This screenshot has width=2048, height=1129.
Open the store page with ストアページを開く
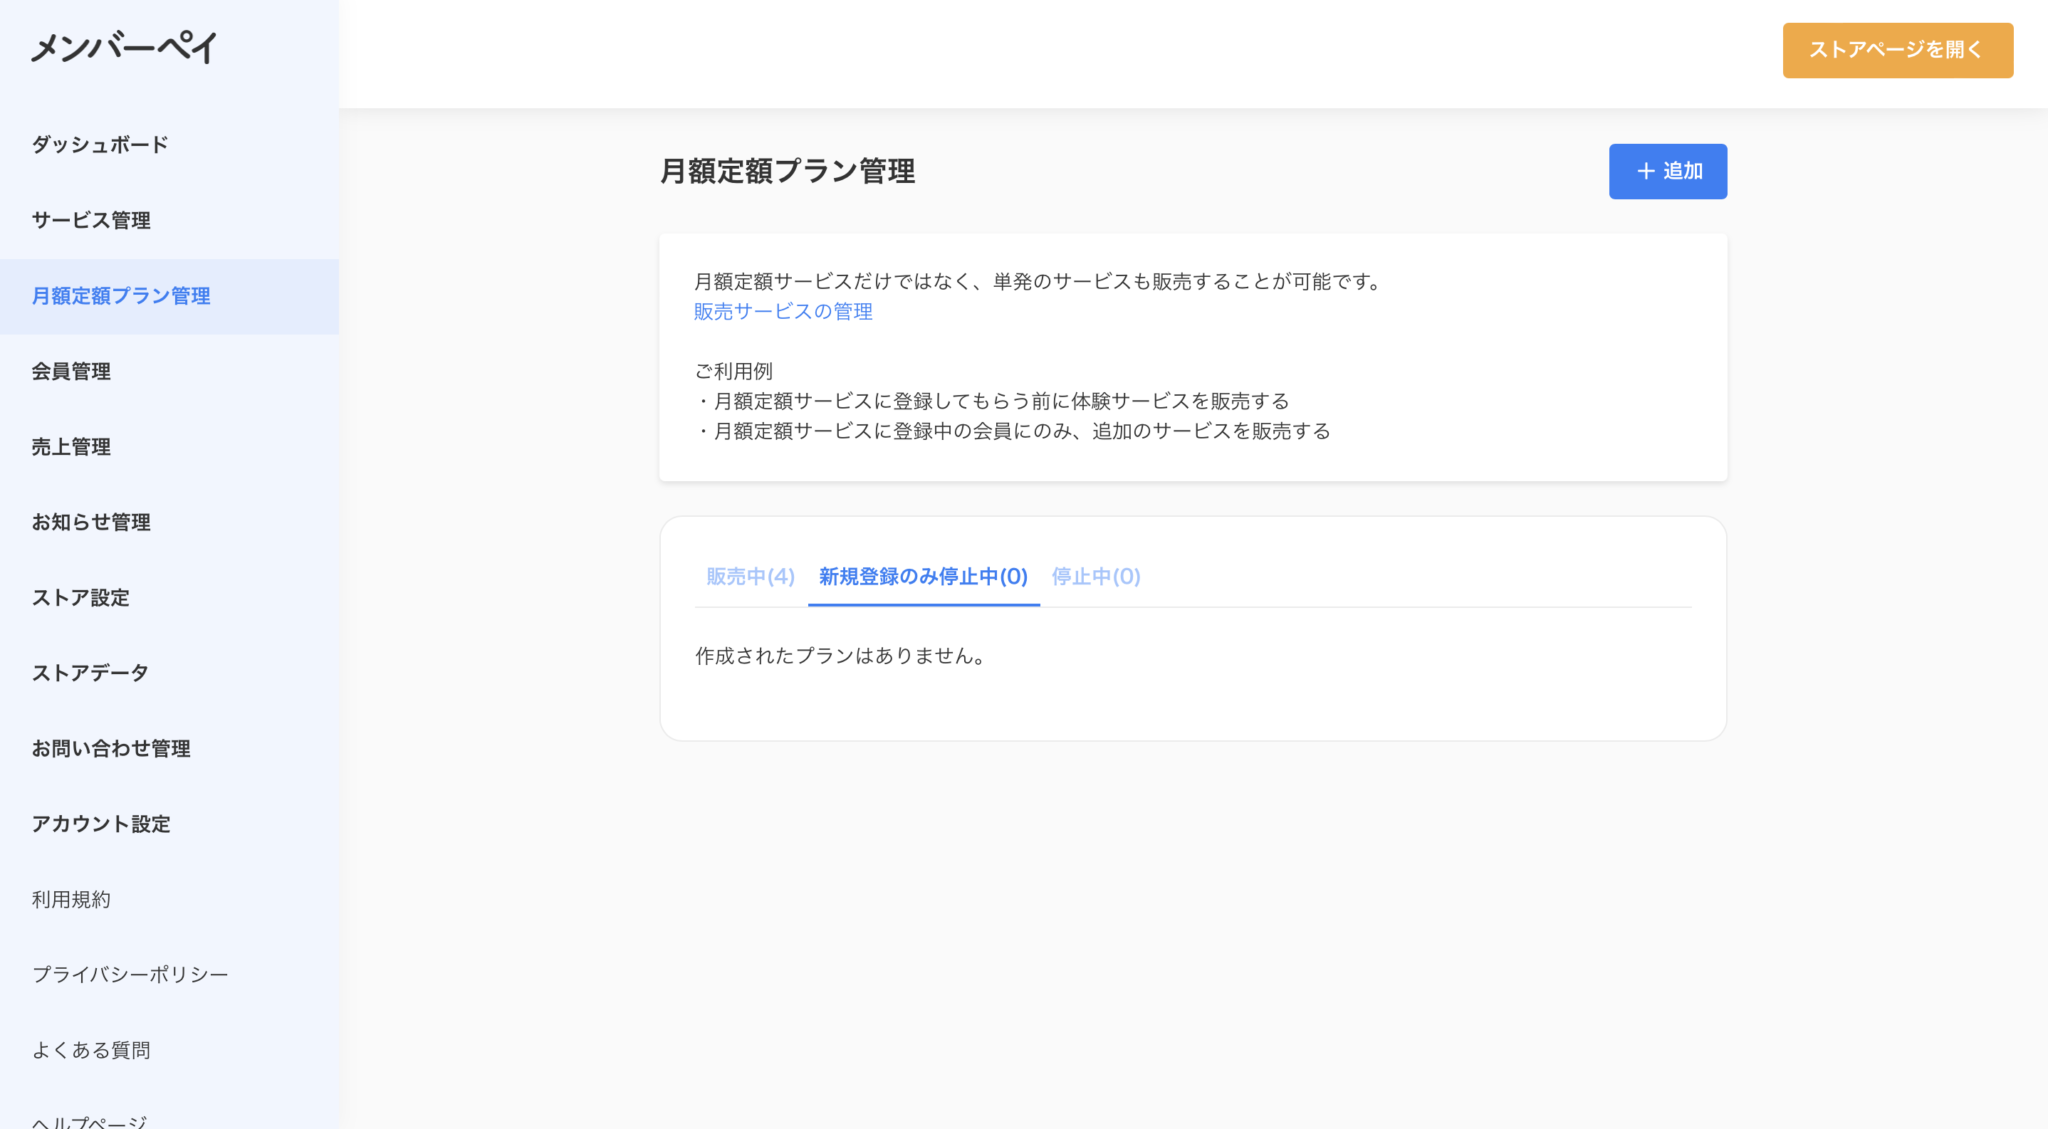click(1897, 50)
